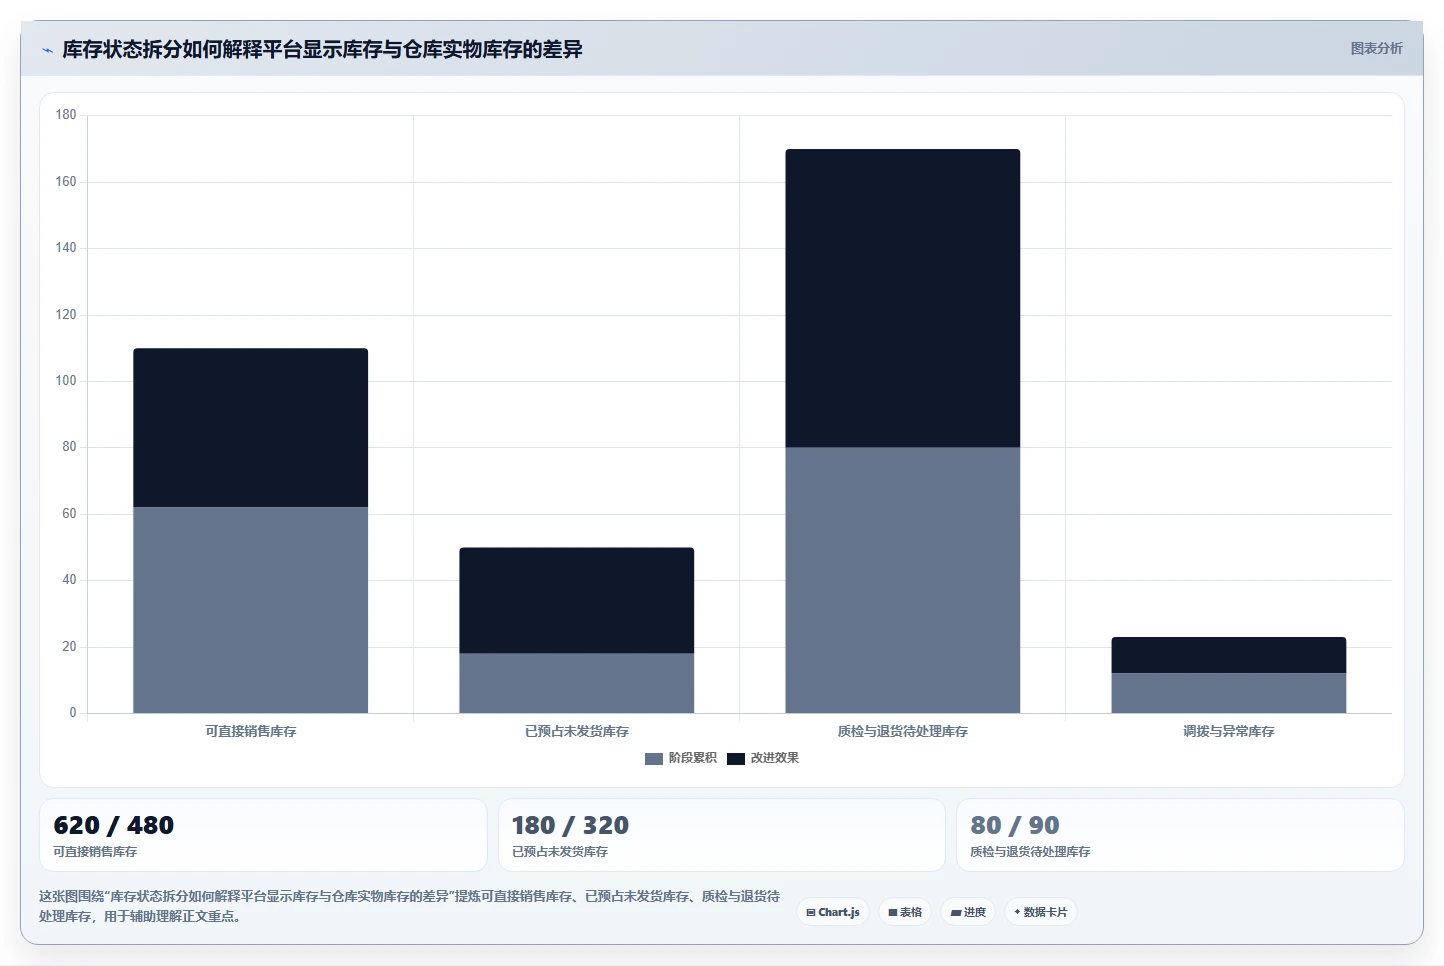The image size is (1444, 966).
Task: Click the 100 y-axis tick label
Action: [x=66, y=381]
